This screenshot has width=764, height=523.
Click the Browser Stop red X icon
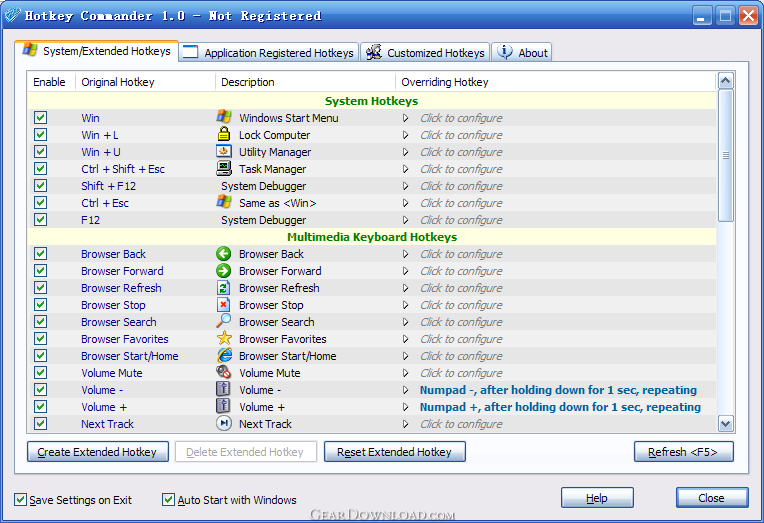[x=224, y=305]
